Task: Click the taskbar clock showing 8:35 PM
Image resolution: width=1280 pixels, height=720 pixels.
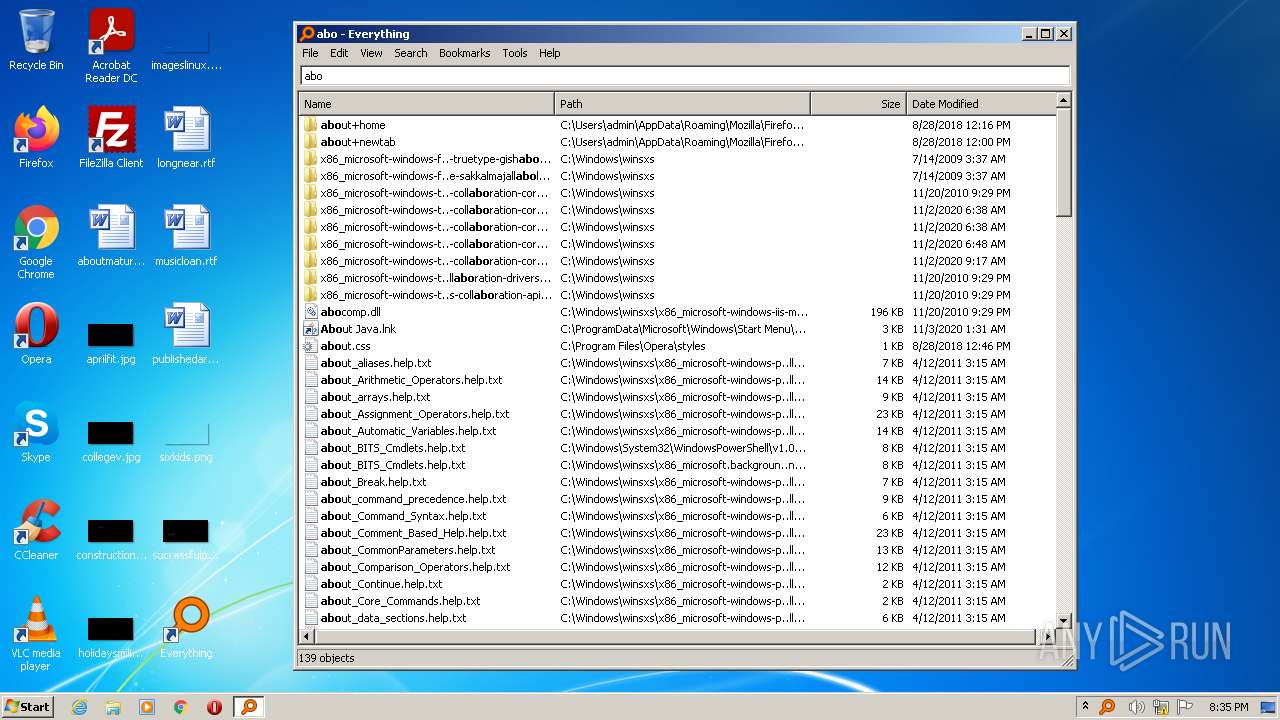Action: [x=1228, y=707]
